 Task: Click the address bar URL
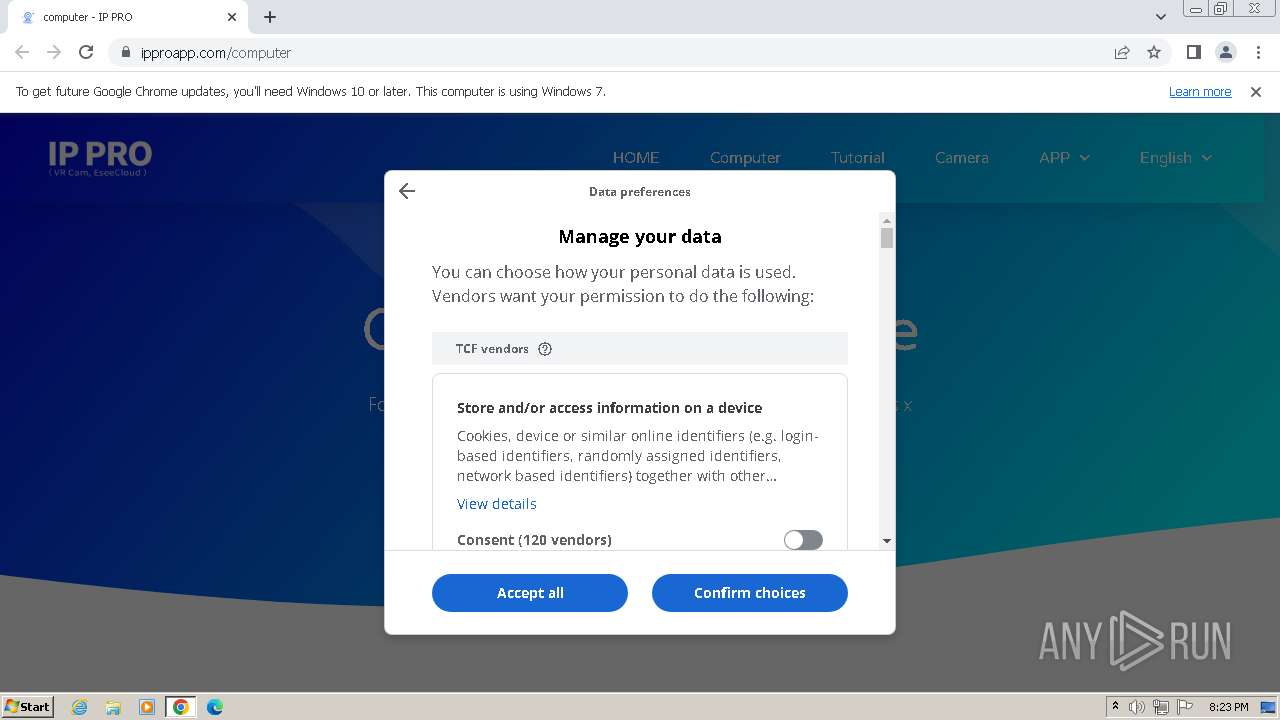point(216,53)
